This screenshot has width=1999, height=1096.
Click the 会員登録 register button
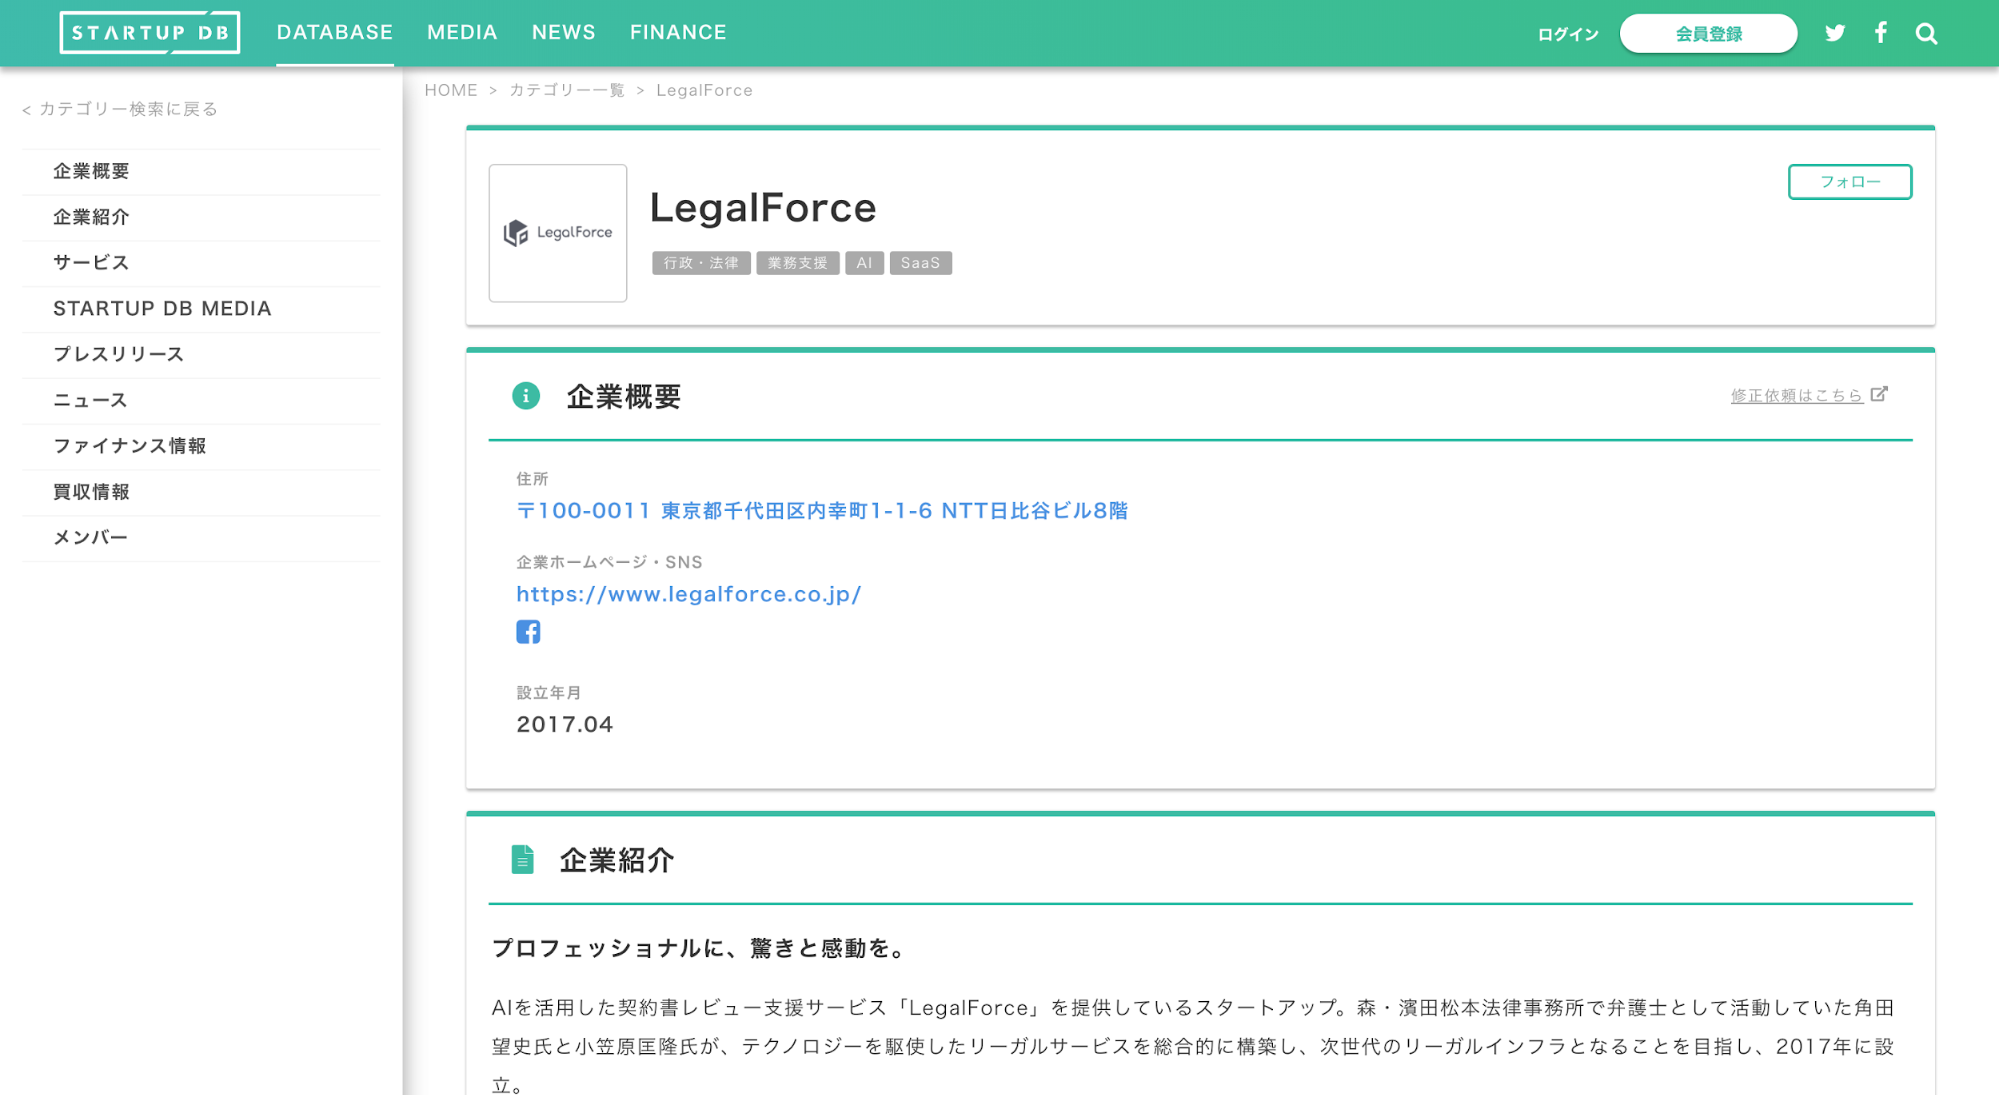tap(1708, 34)
